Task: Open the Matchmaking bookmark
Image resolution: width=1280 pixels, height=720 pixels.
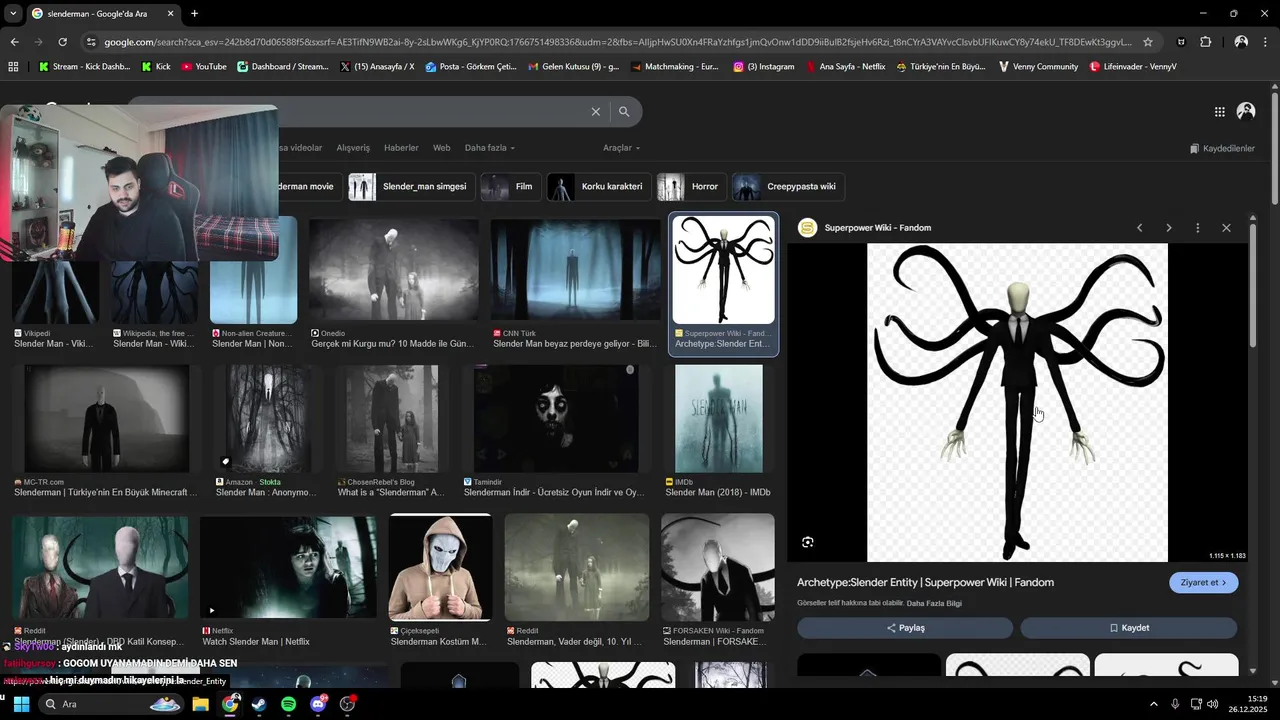Action: [673, 67]
